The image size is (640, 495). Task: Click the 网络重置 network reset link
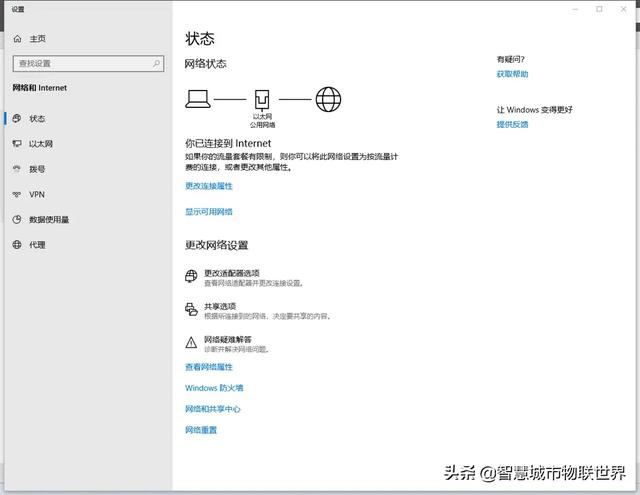tap(200, 430)
